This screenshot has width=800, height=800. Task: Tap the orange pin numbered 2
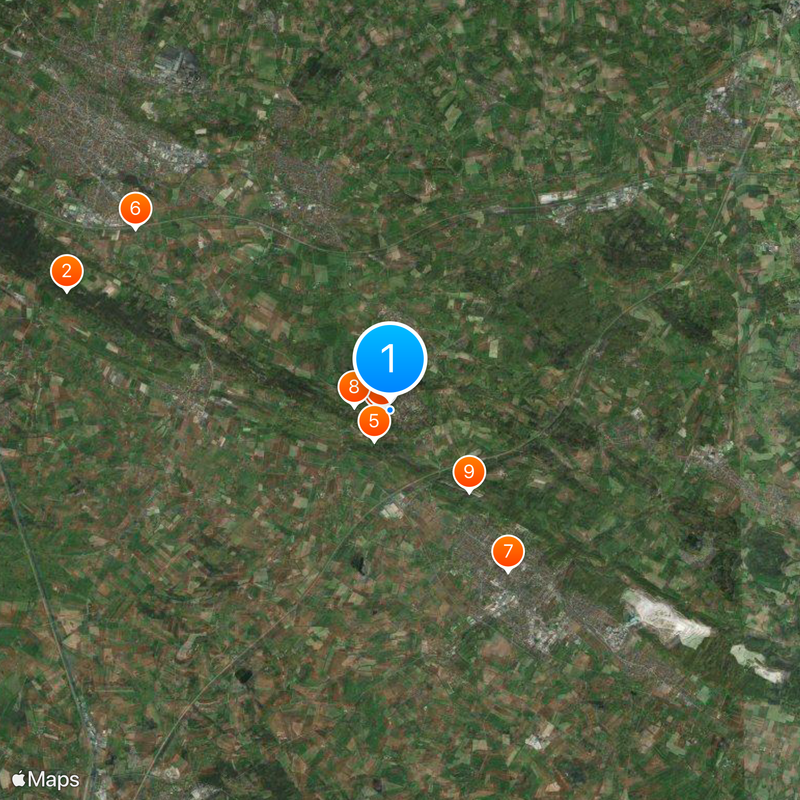pyautogui.click(x=67, y=271)
